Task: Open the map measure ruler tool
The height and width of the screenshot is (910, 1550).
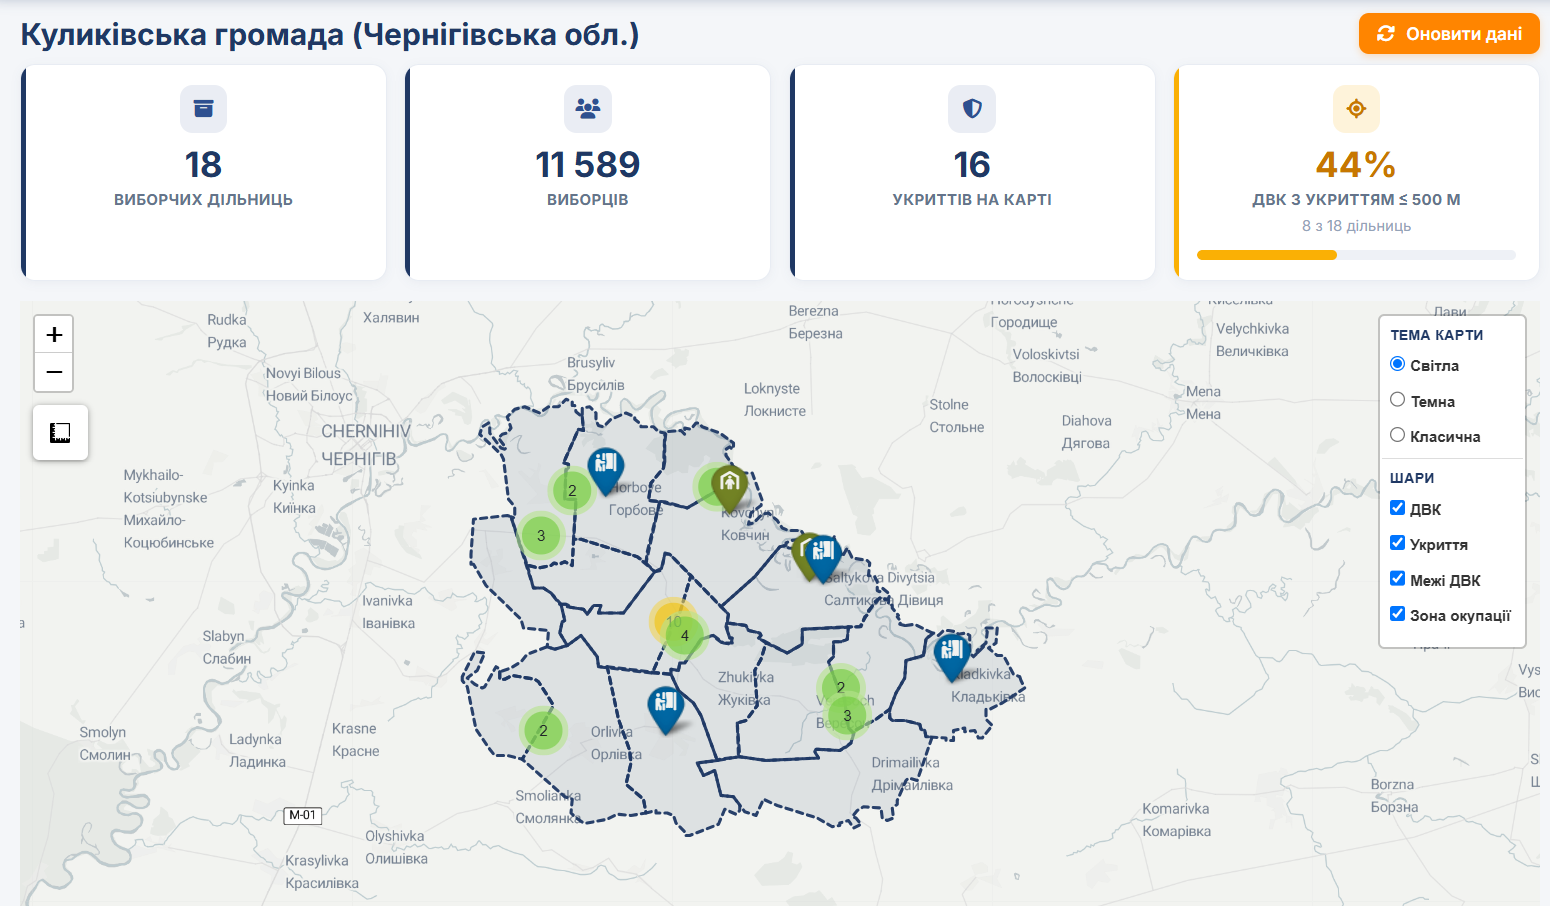Action: point(60,432)
